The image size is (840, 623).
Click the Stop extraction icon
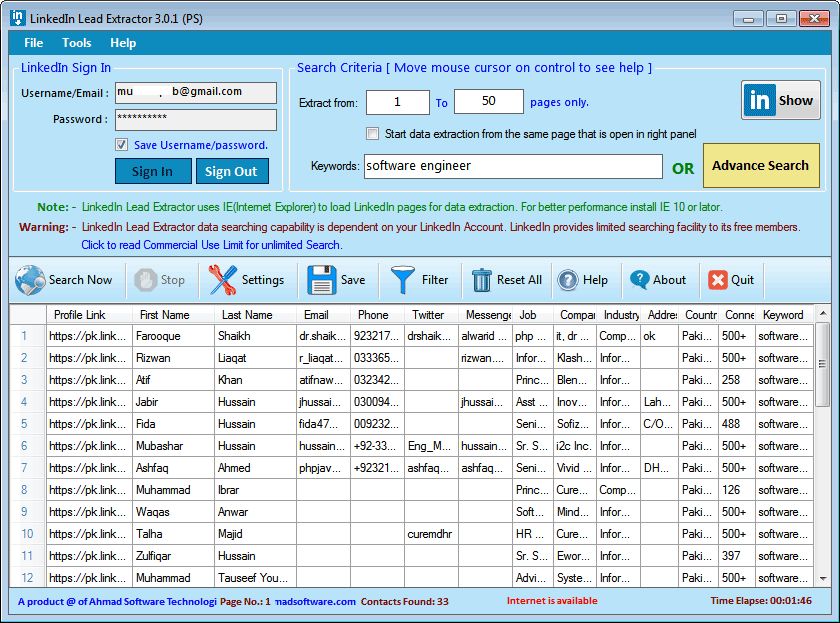[144, 280]
